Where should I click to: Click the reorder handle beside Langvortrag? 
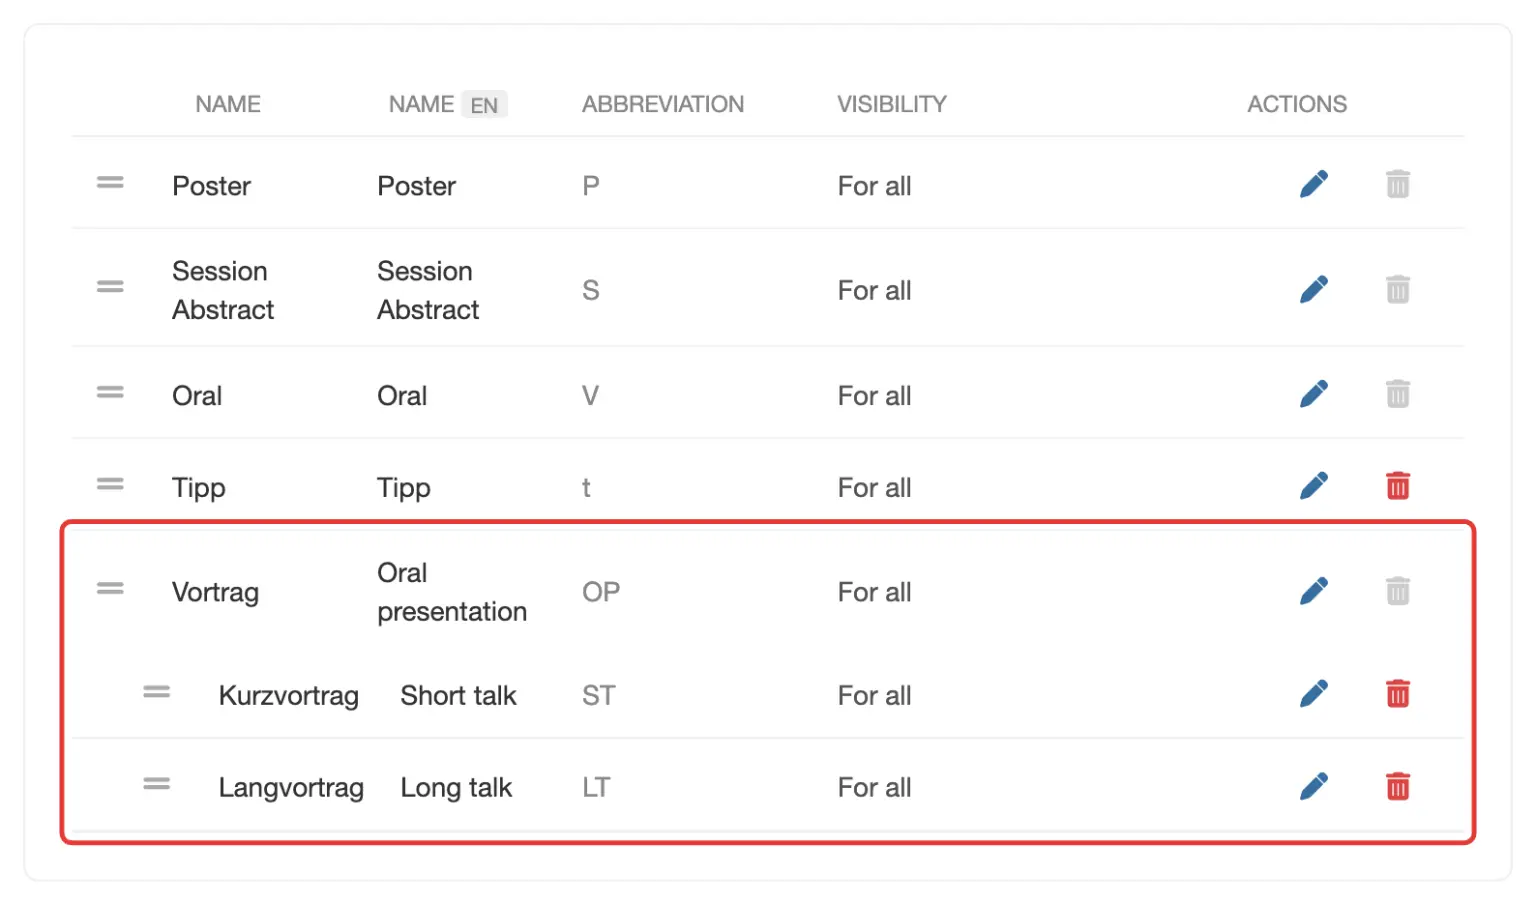tap(156, 784)
